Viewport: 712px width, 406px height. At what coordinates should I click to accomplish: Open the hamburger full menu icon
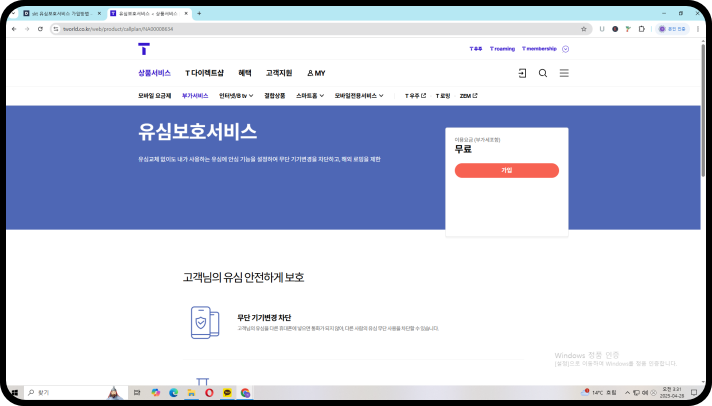(564, 73)
